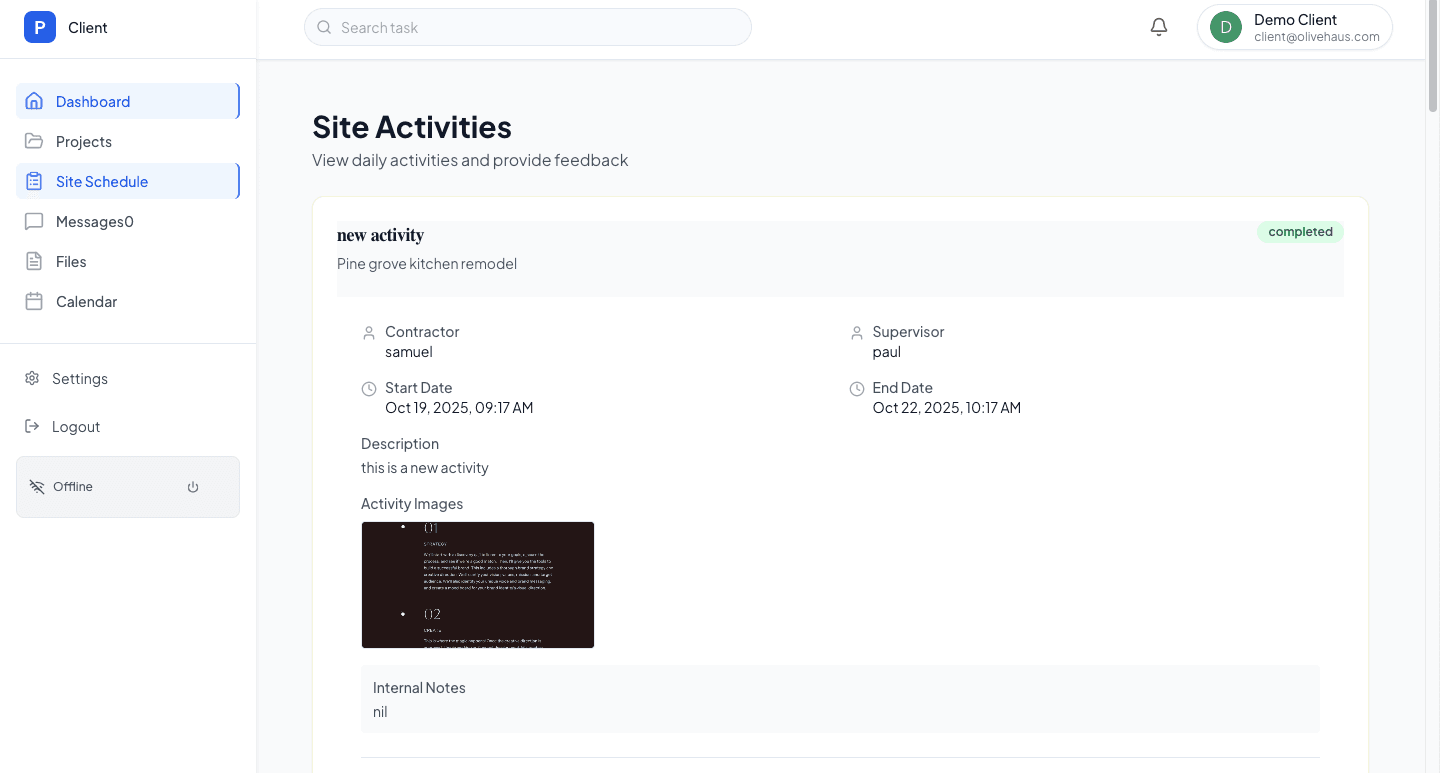Open the activity image thumbnail
This screenshot has width=1440, height=773.
tap(477, 584)
